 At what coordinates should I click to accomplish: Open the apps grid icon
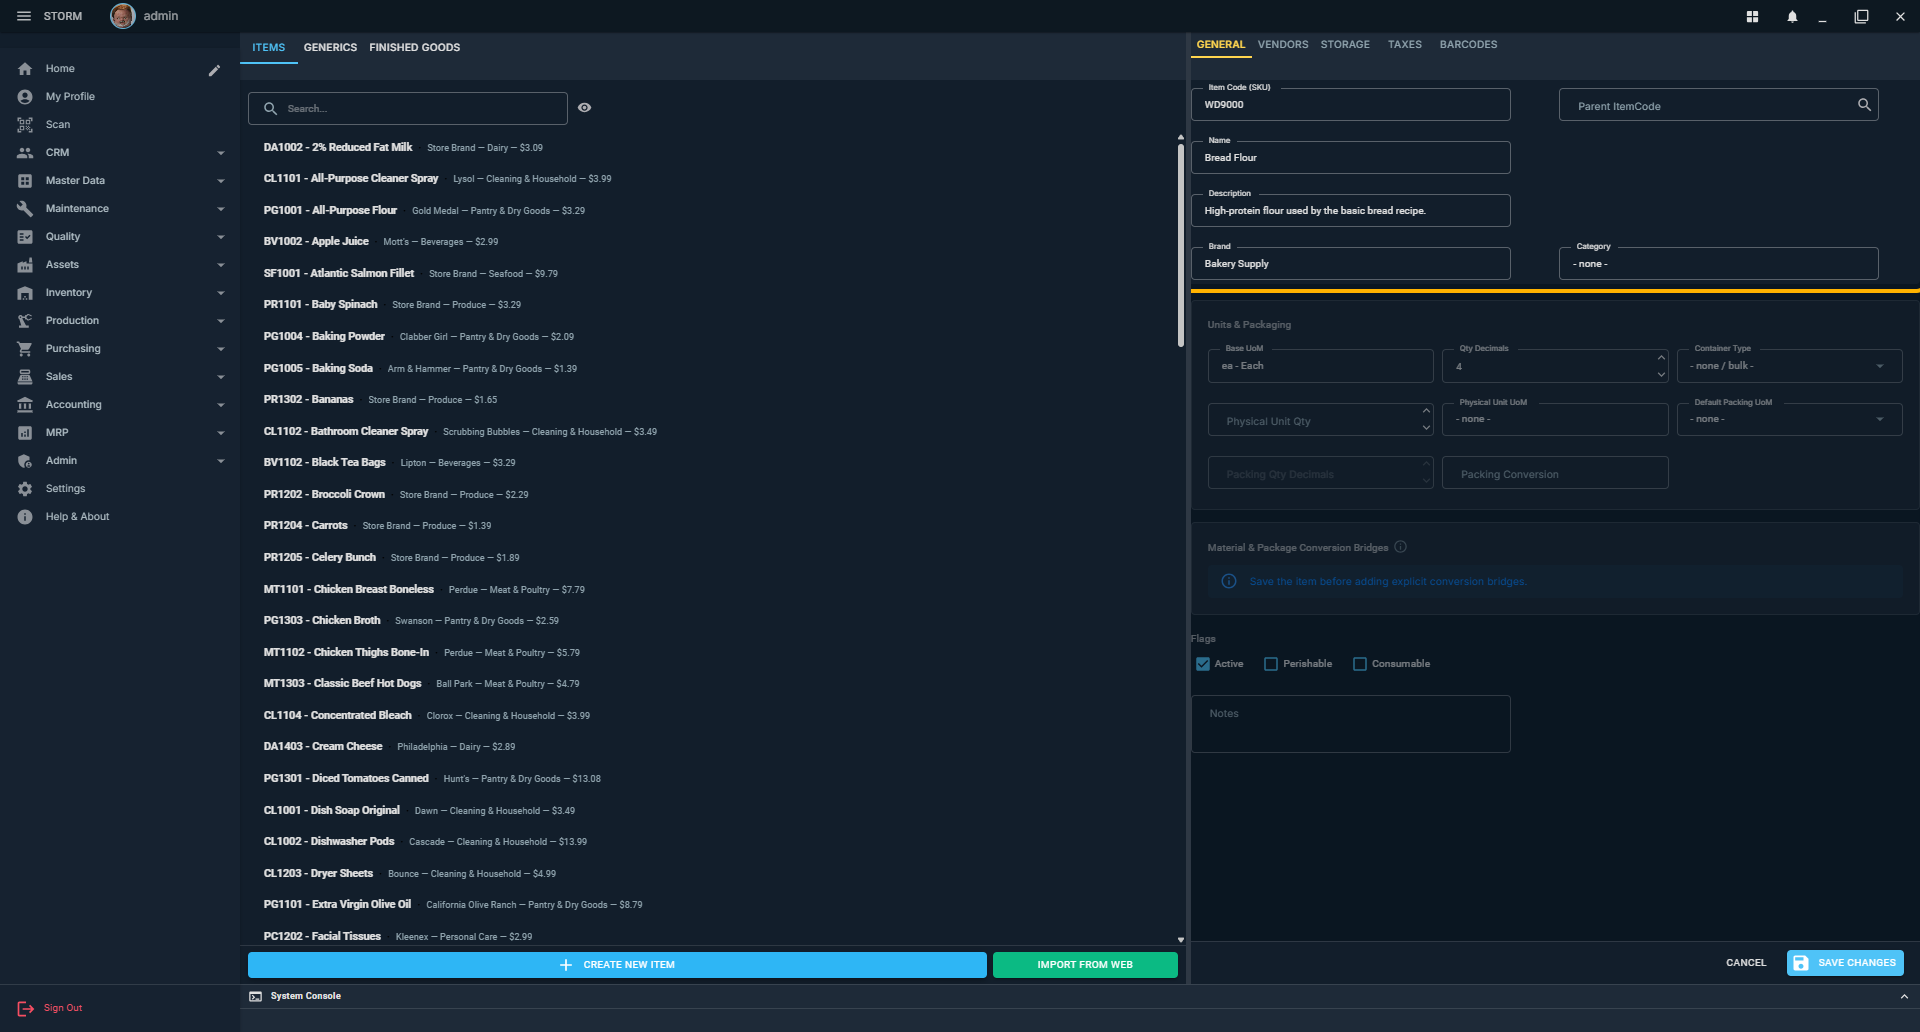click(x=1752, y=16)
